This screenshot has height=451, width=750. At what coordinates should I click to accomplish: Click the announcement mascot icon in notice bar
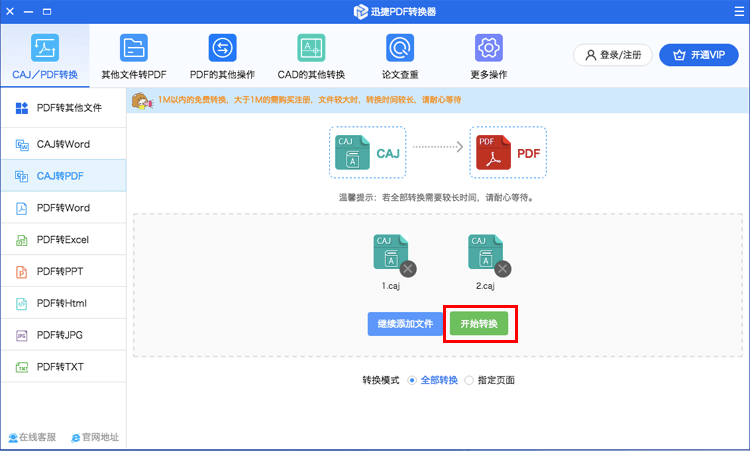point(142,101)
